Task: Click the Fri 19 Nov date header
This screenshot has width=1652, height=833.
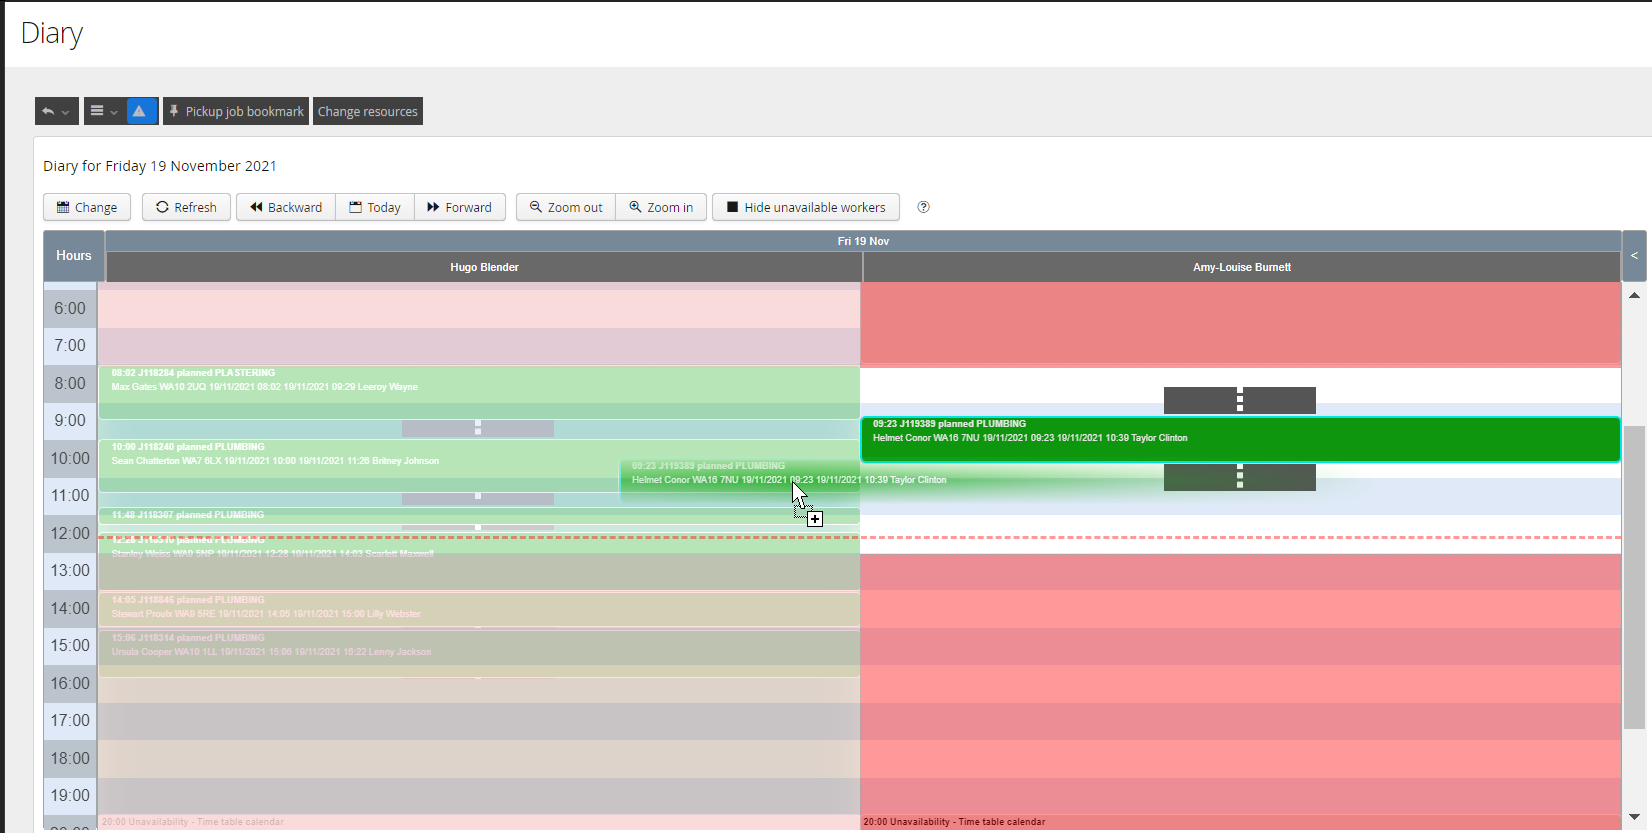Action: pyautogui.click(x=863, y=241)
